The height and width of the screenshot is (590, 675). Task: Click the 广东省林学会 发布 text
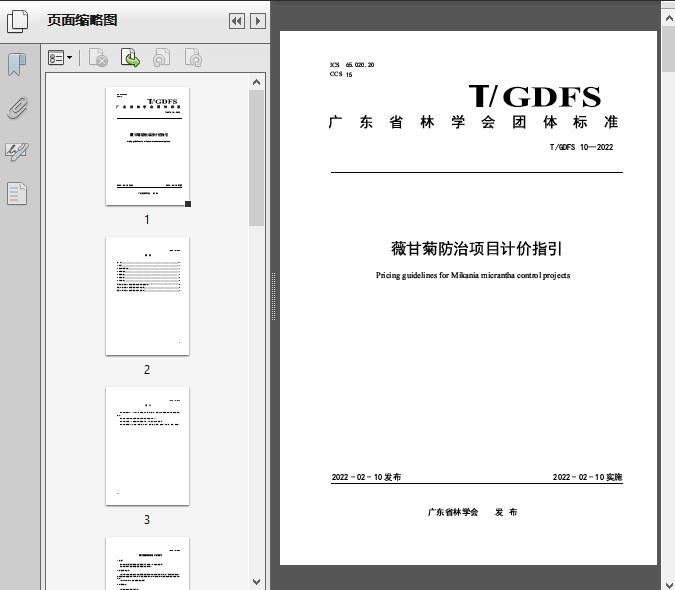[x=472, y=512]
